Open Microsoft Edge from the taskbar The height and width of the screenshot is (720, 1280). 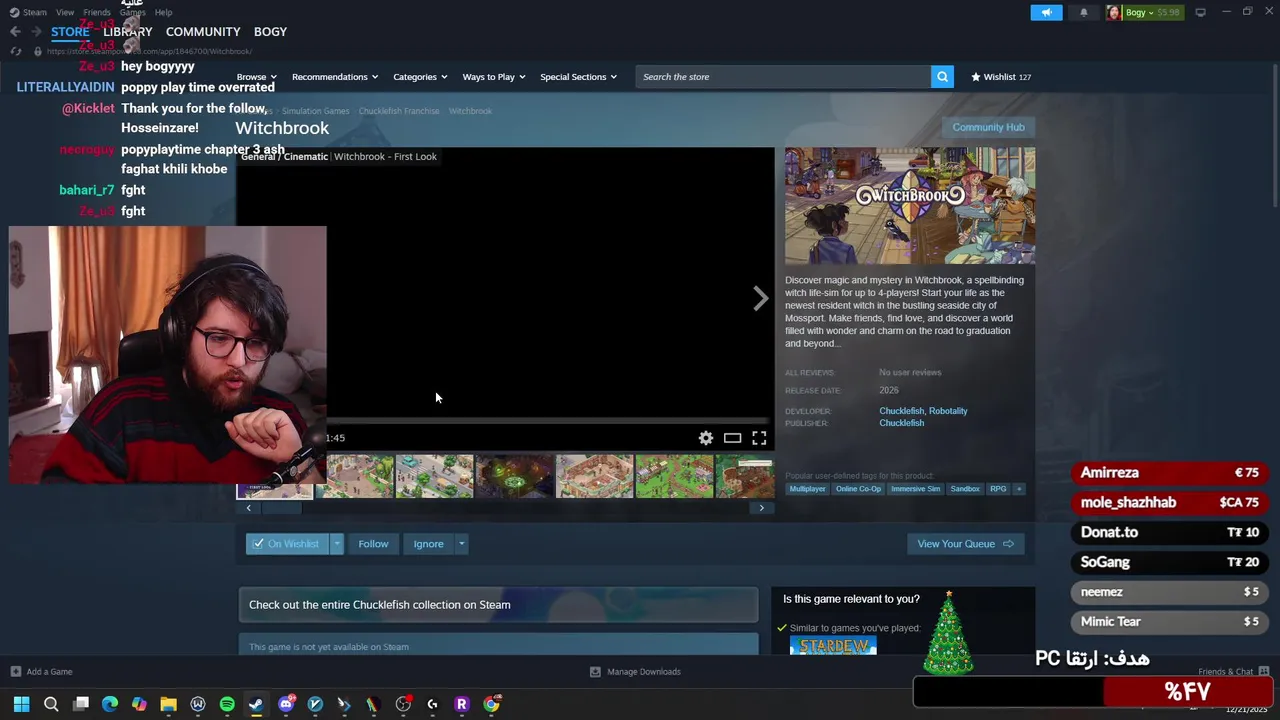[110, 704]
